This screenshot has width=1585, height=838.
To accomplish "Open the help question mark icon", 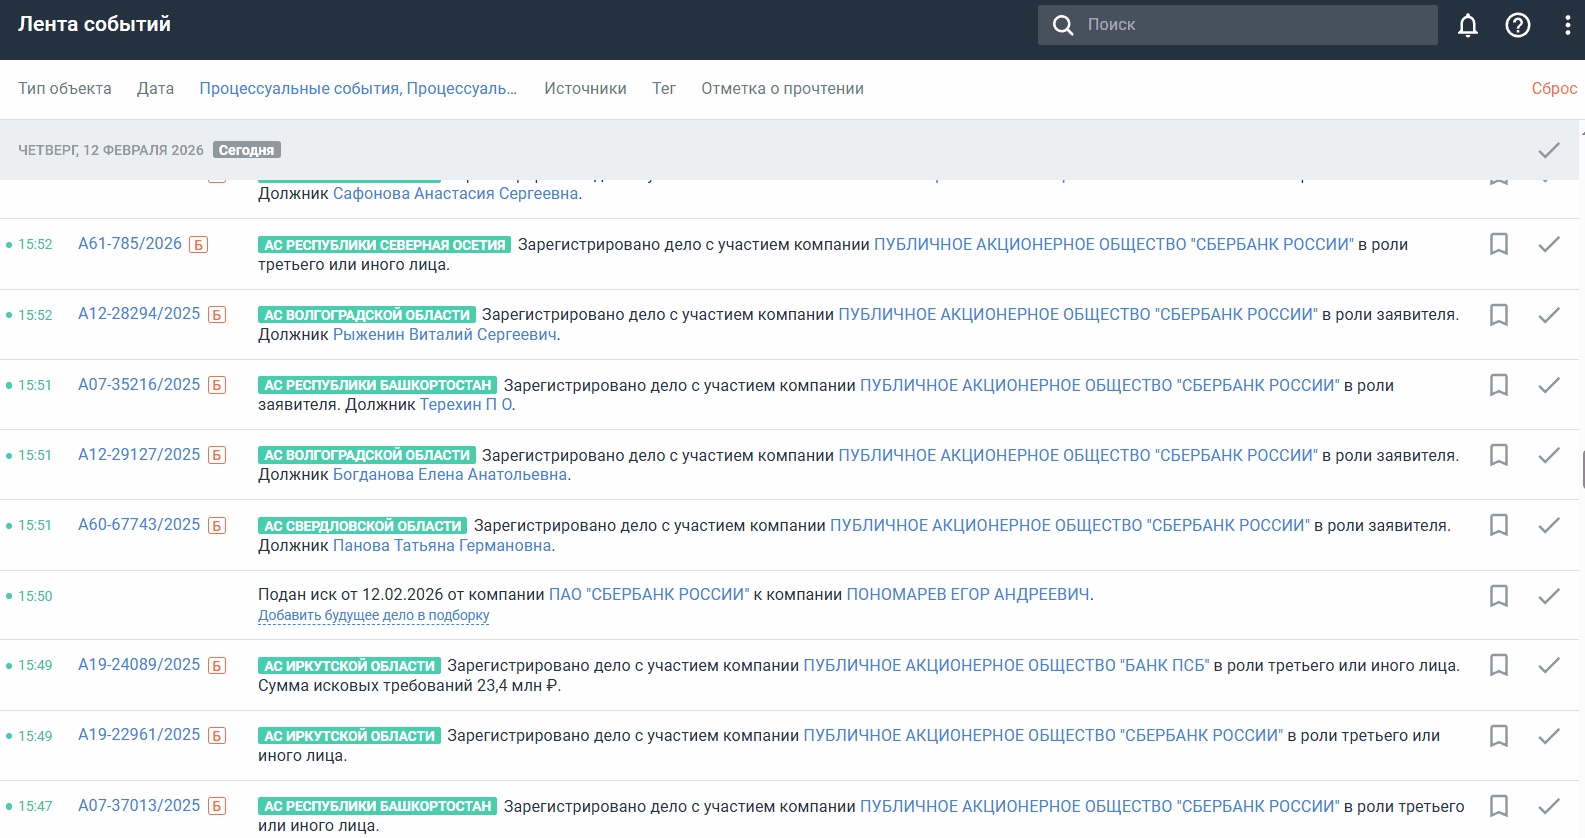I will 1517,25.
